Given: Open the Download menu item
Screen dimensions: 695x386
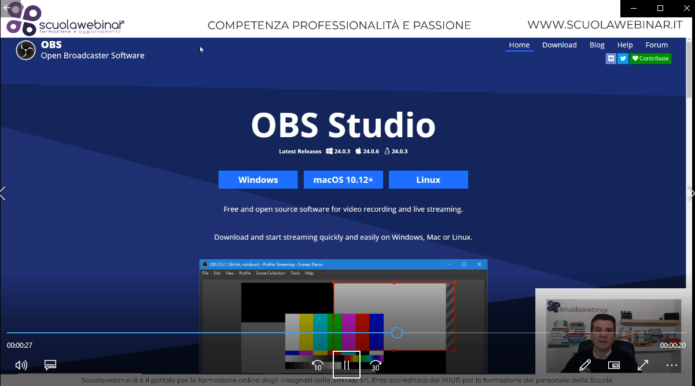Looking at the screenshot, I should point(559,45).
